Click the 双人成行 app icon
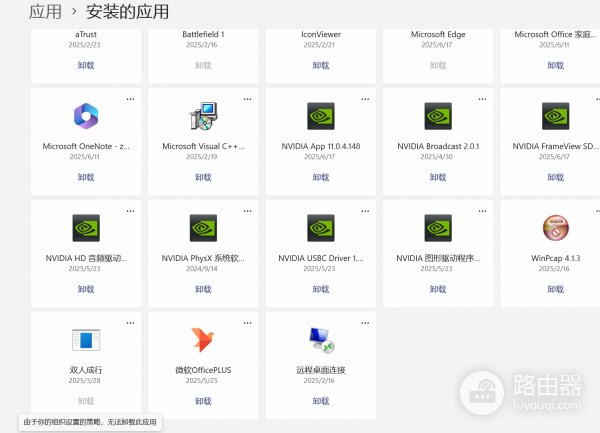The width and height of the screenshot is (600, 433). pos(86,340)
